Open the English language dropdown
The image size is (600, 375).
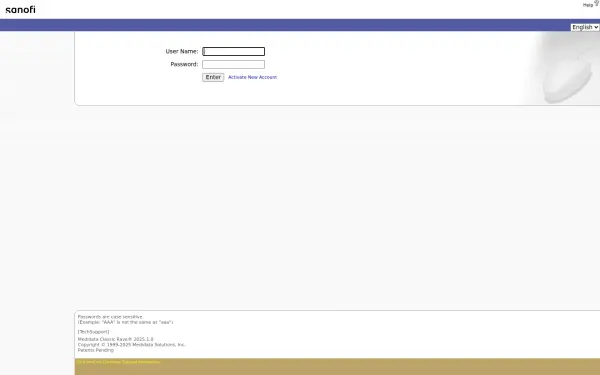coord(585,27)
